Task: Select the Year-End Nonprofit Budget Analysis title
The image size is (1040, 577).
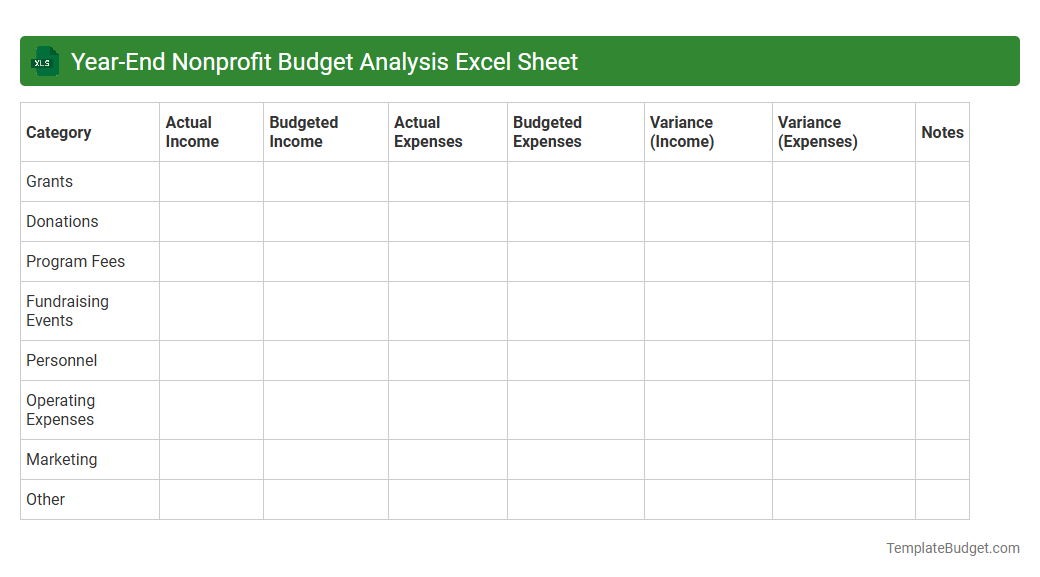Action: [x=325, y=61]
